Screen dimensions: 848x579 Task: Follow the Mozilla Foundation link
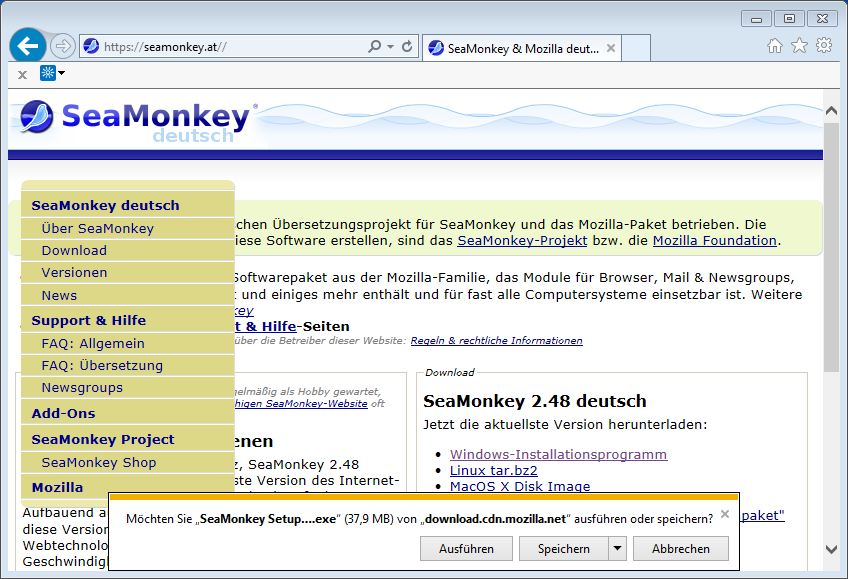[x=714, y=241]
